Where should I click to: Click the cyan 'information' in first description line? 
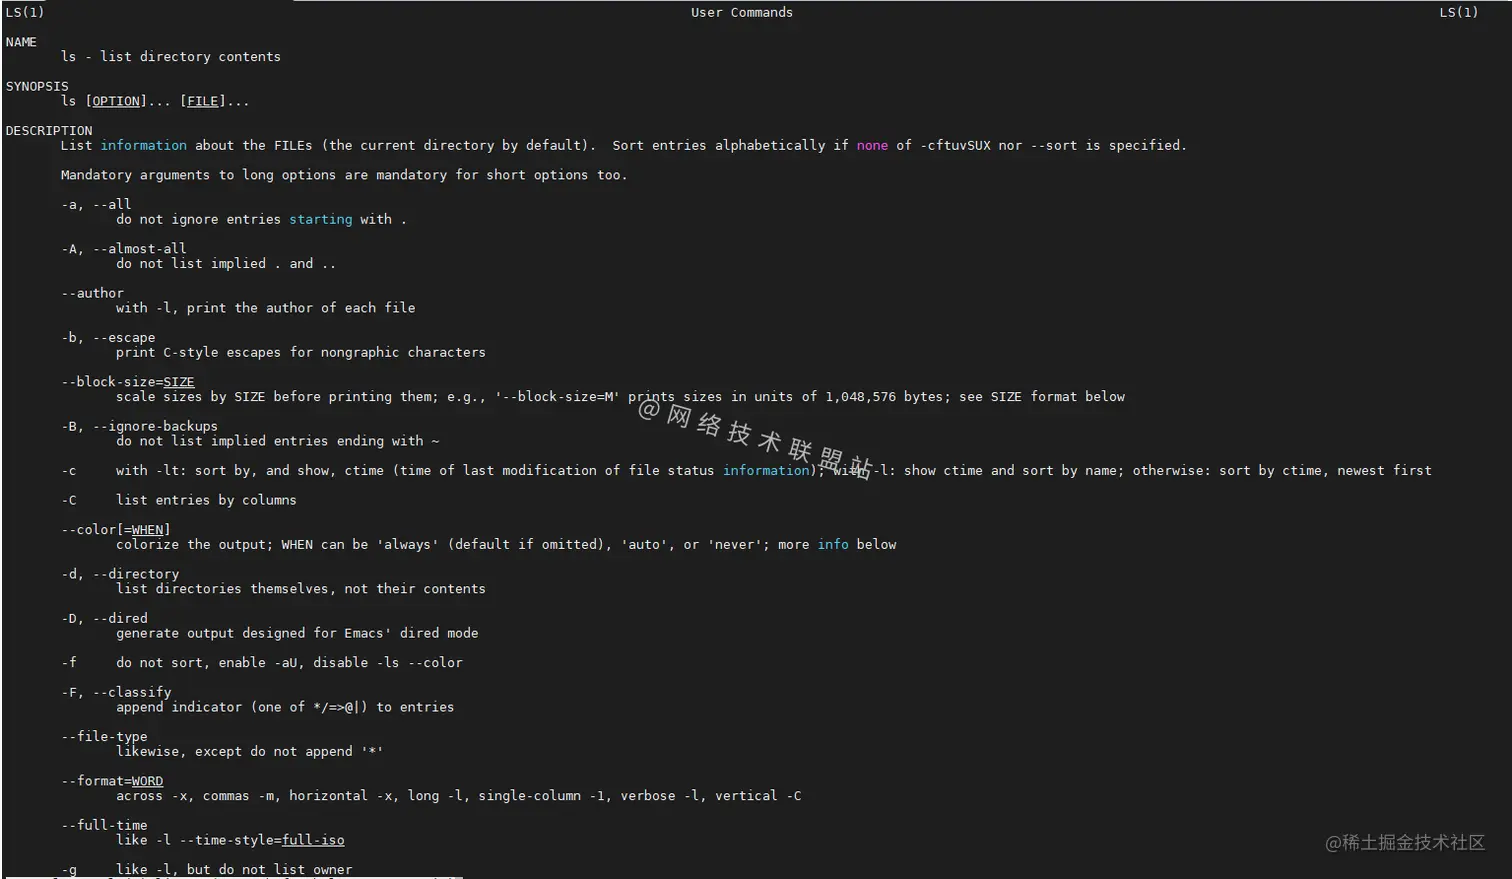pyautogui.click(x=143, y=145)
